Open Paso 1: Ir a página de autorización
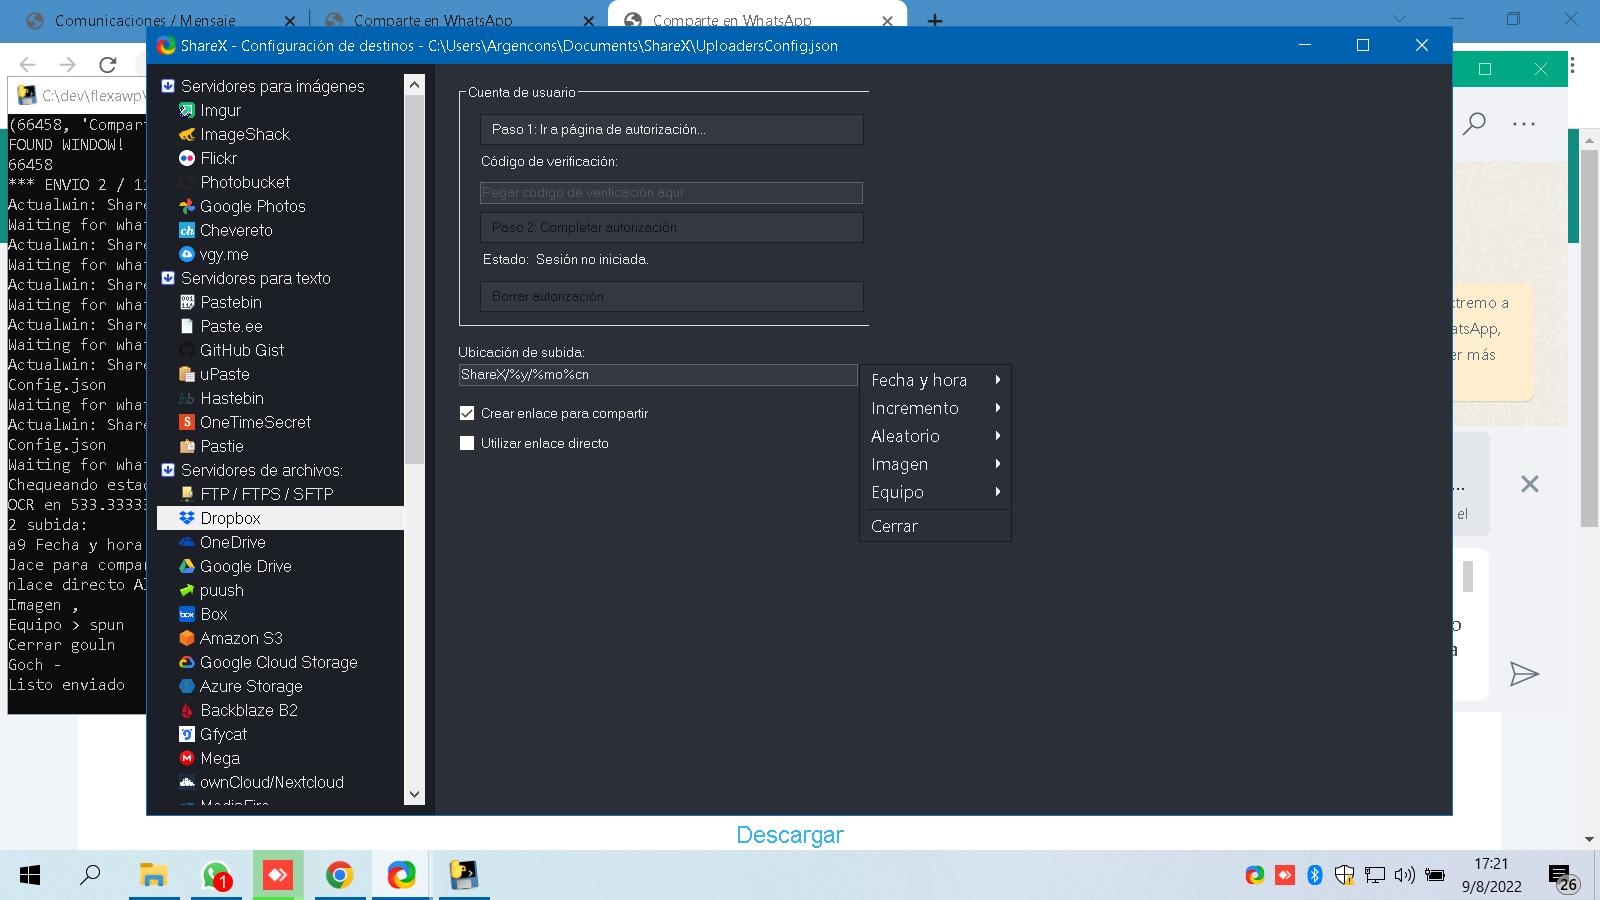Image resolution: width=1600 pixels, height=900 pixels. tap(671, 129)
